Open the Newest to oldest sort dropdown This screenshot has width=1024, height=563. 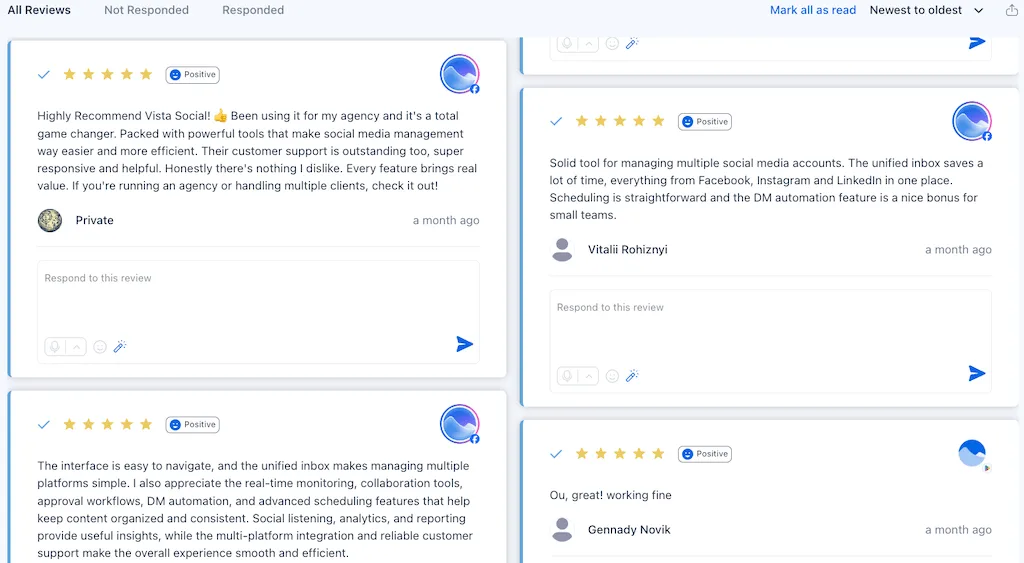point(926,10)
